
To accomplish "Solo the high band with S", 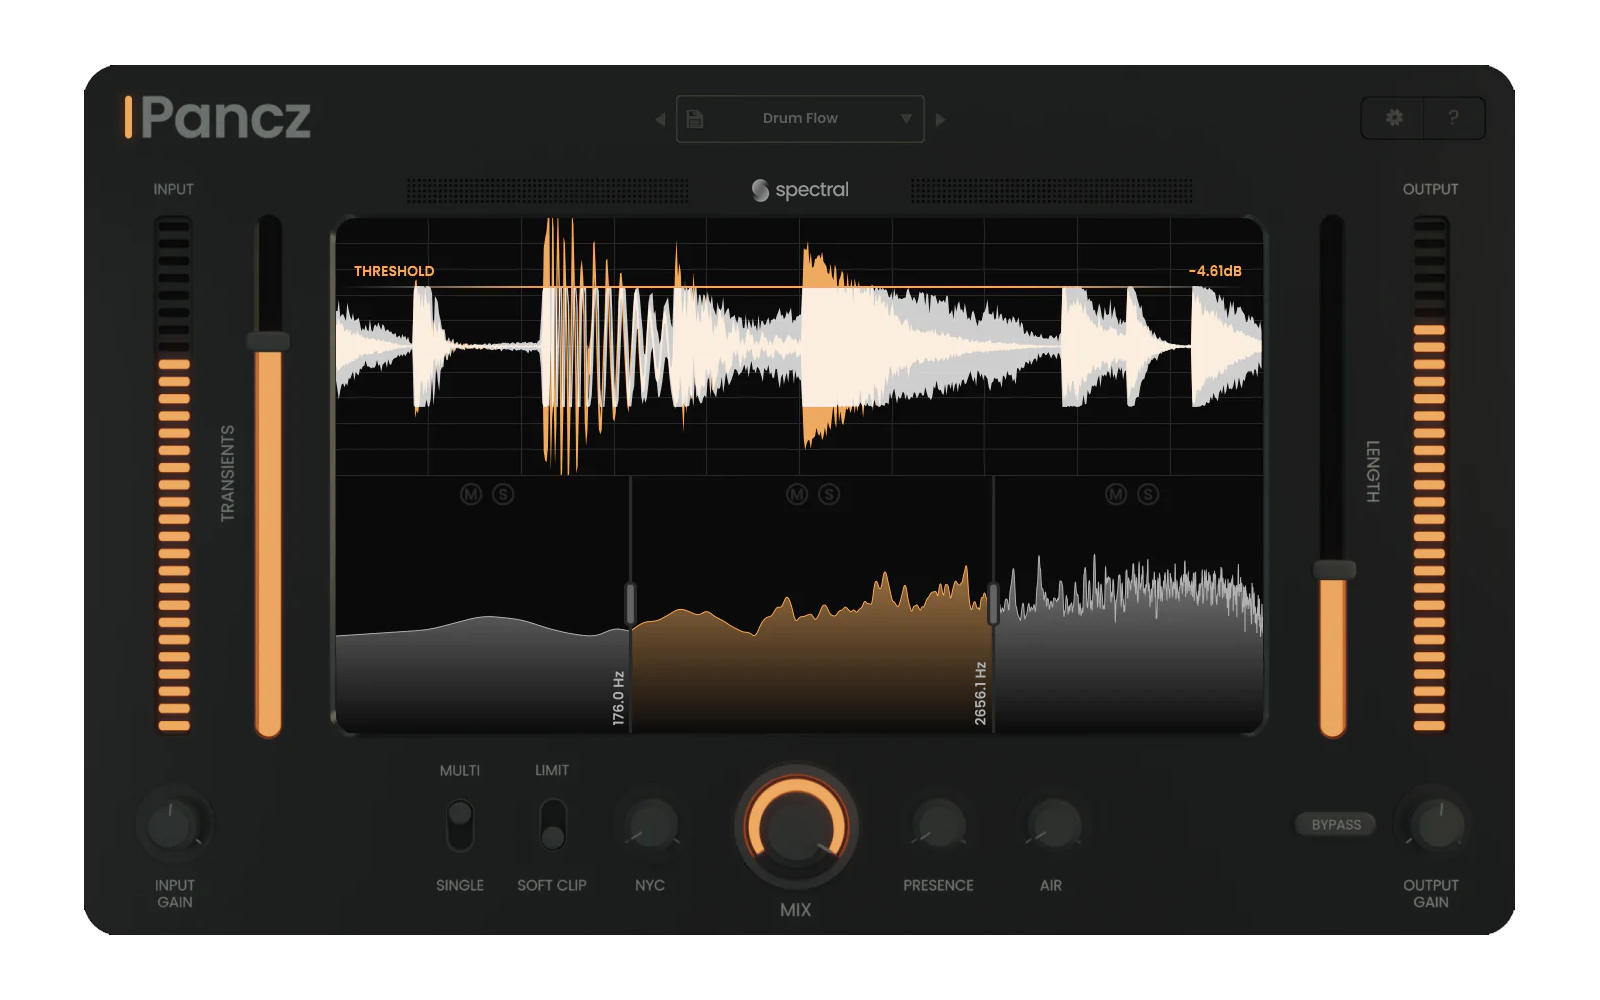I will pyautogui.click(x=1148, y=494).
